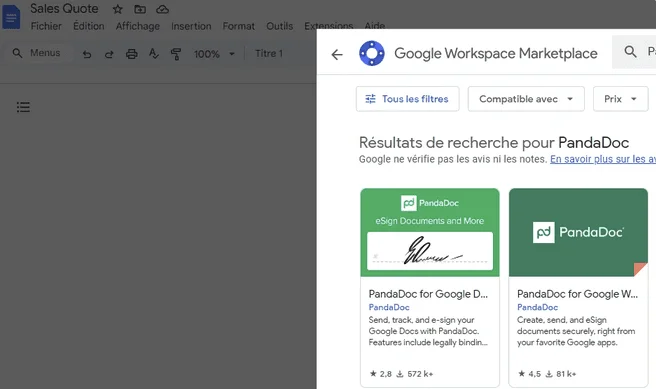Screen dimensions: 656x389
Task: Click the redo arrow in the toolbar
Action: point(109,54)
